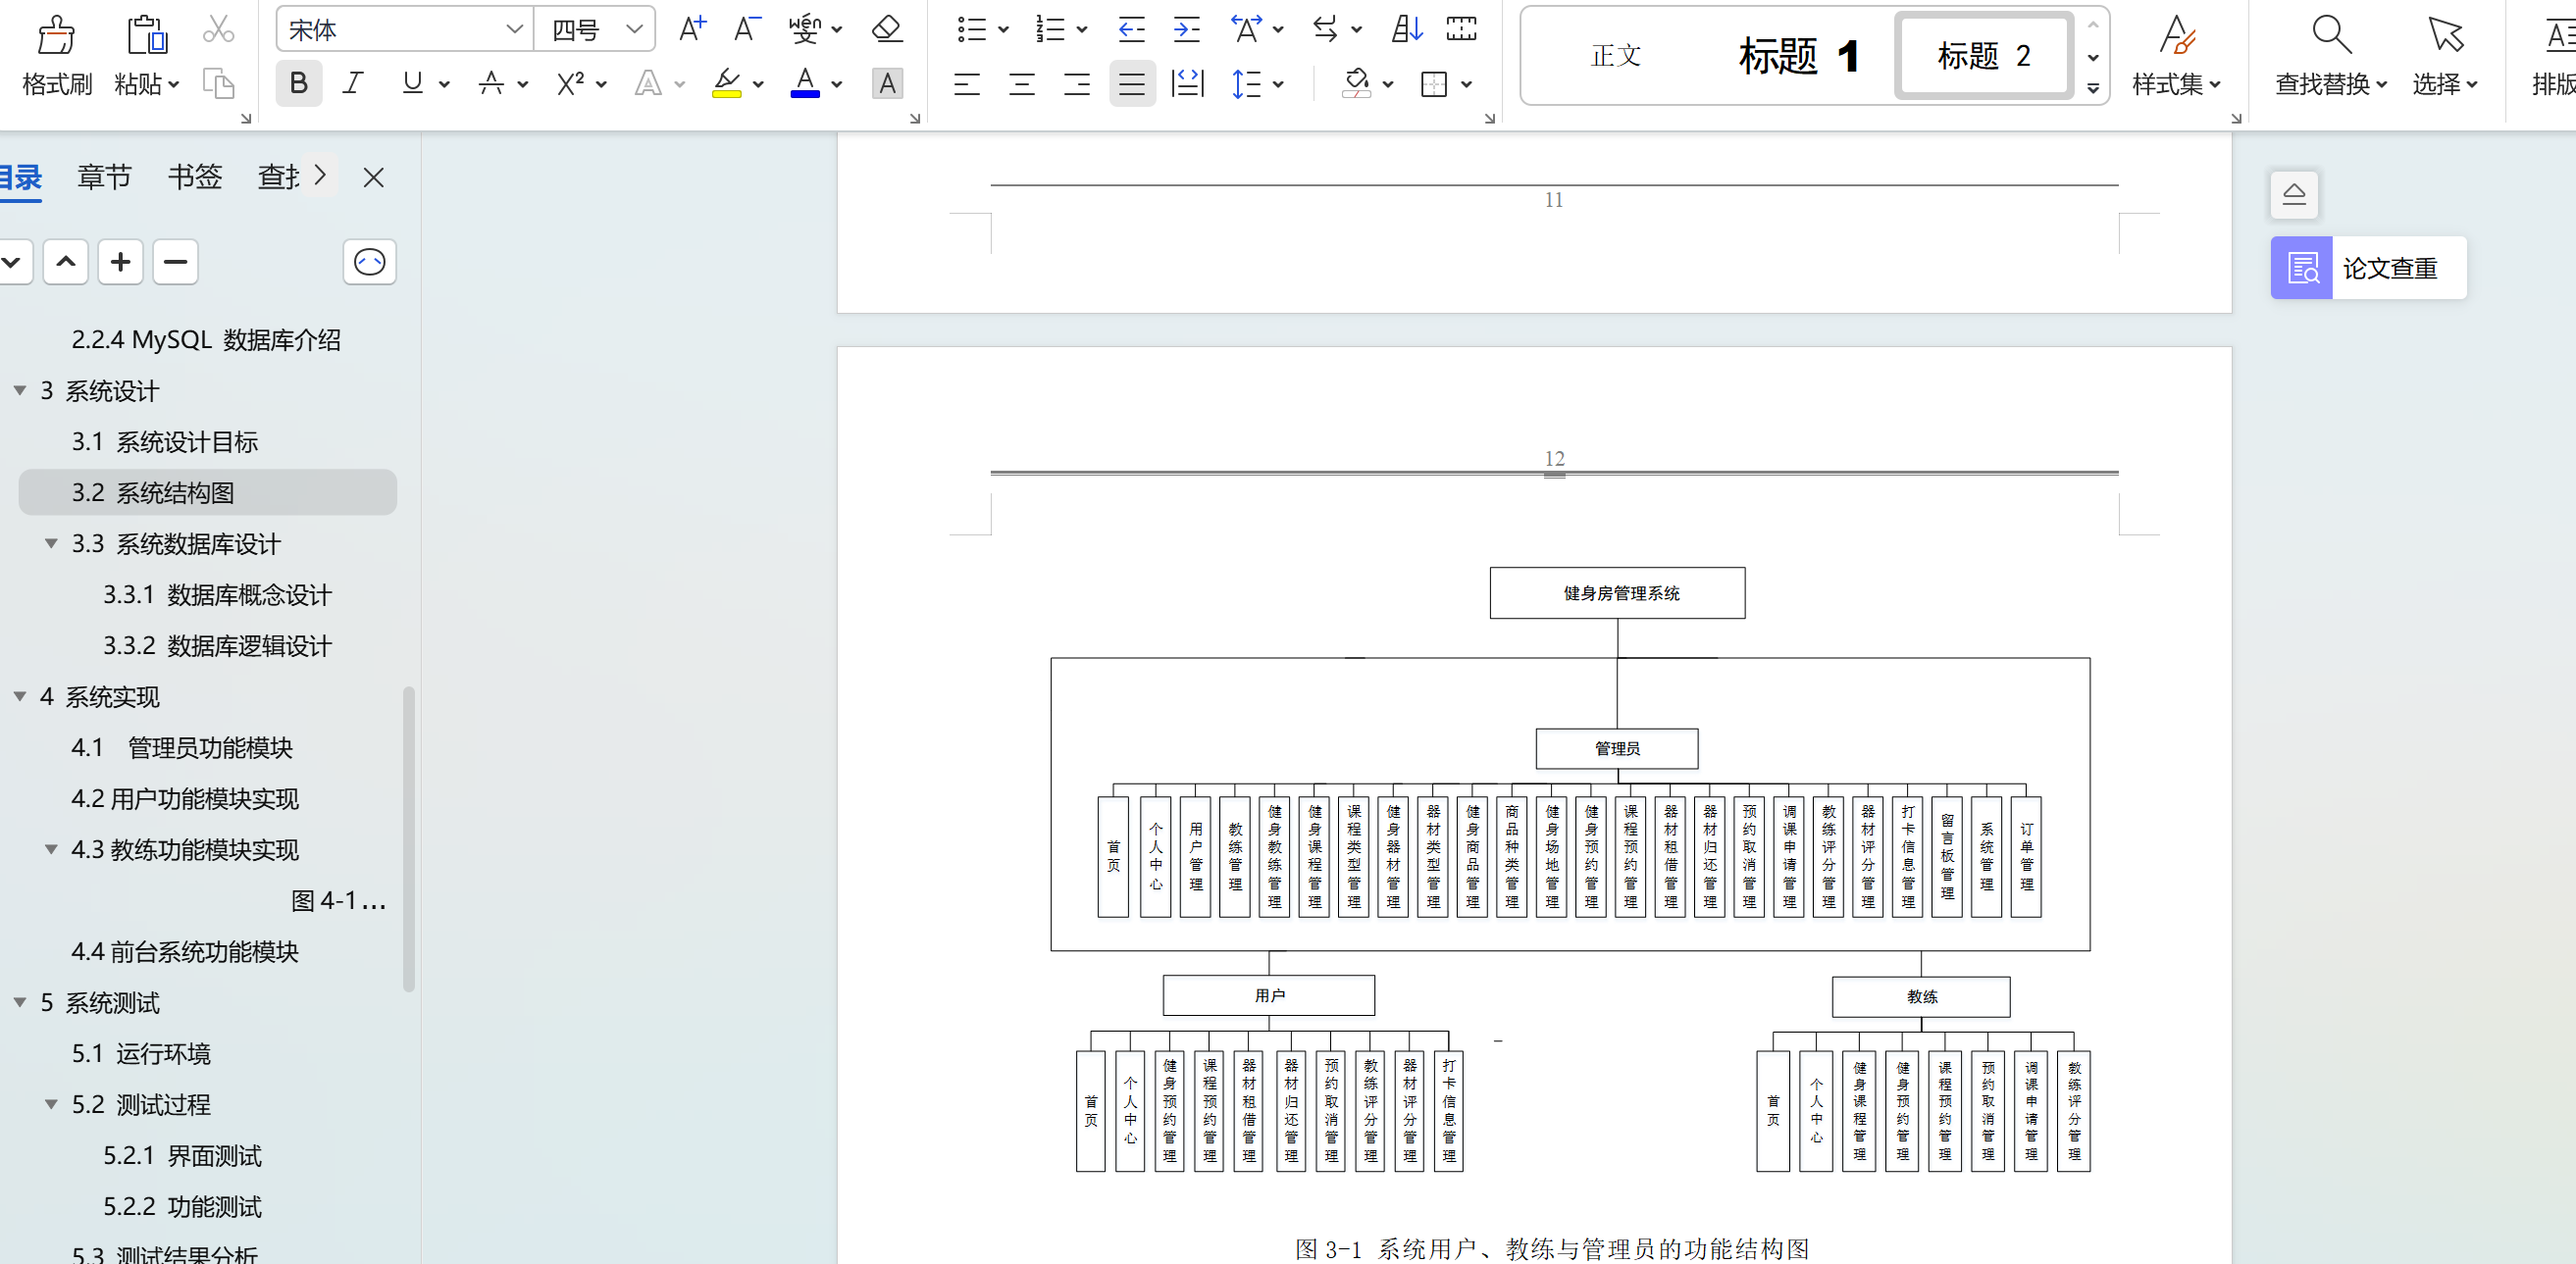The width and height of the screenshot is (2576, 1264).
Task: Close the navigation pane
Action: tap(374, 177)
